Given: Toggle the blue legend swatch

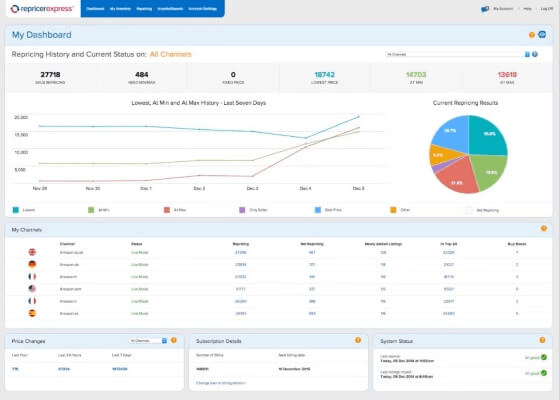Looking at the screenshot, I should 318,210.
